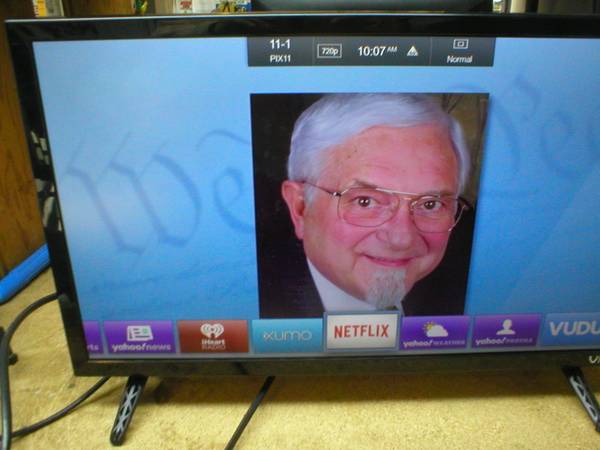Viewport: 600px width, 450px height.
Task: Select the Normal picture mode label
Action: click(461, 59)
